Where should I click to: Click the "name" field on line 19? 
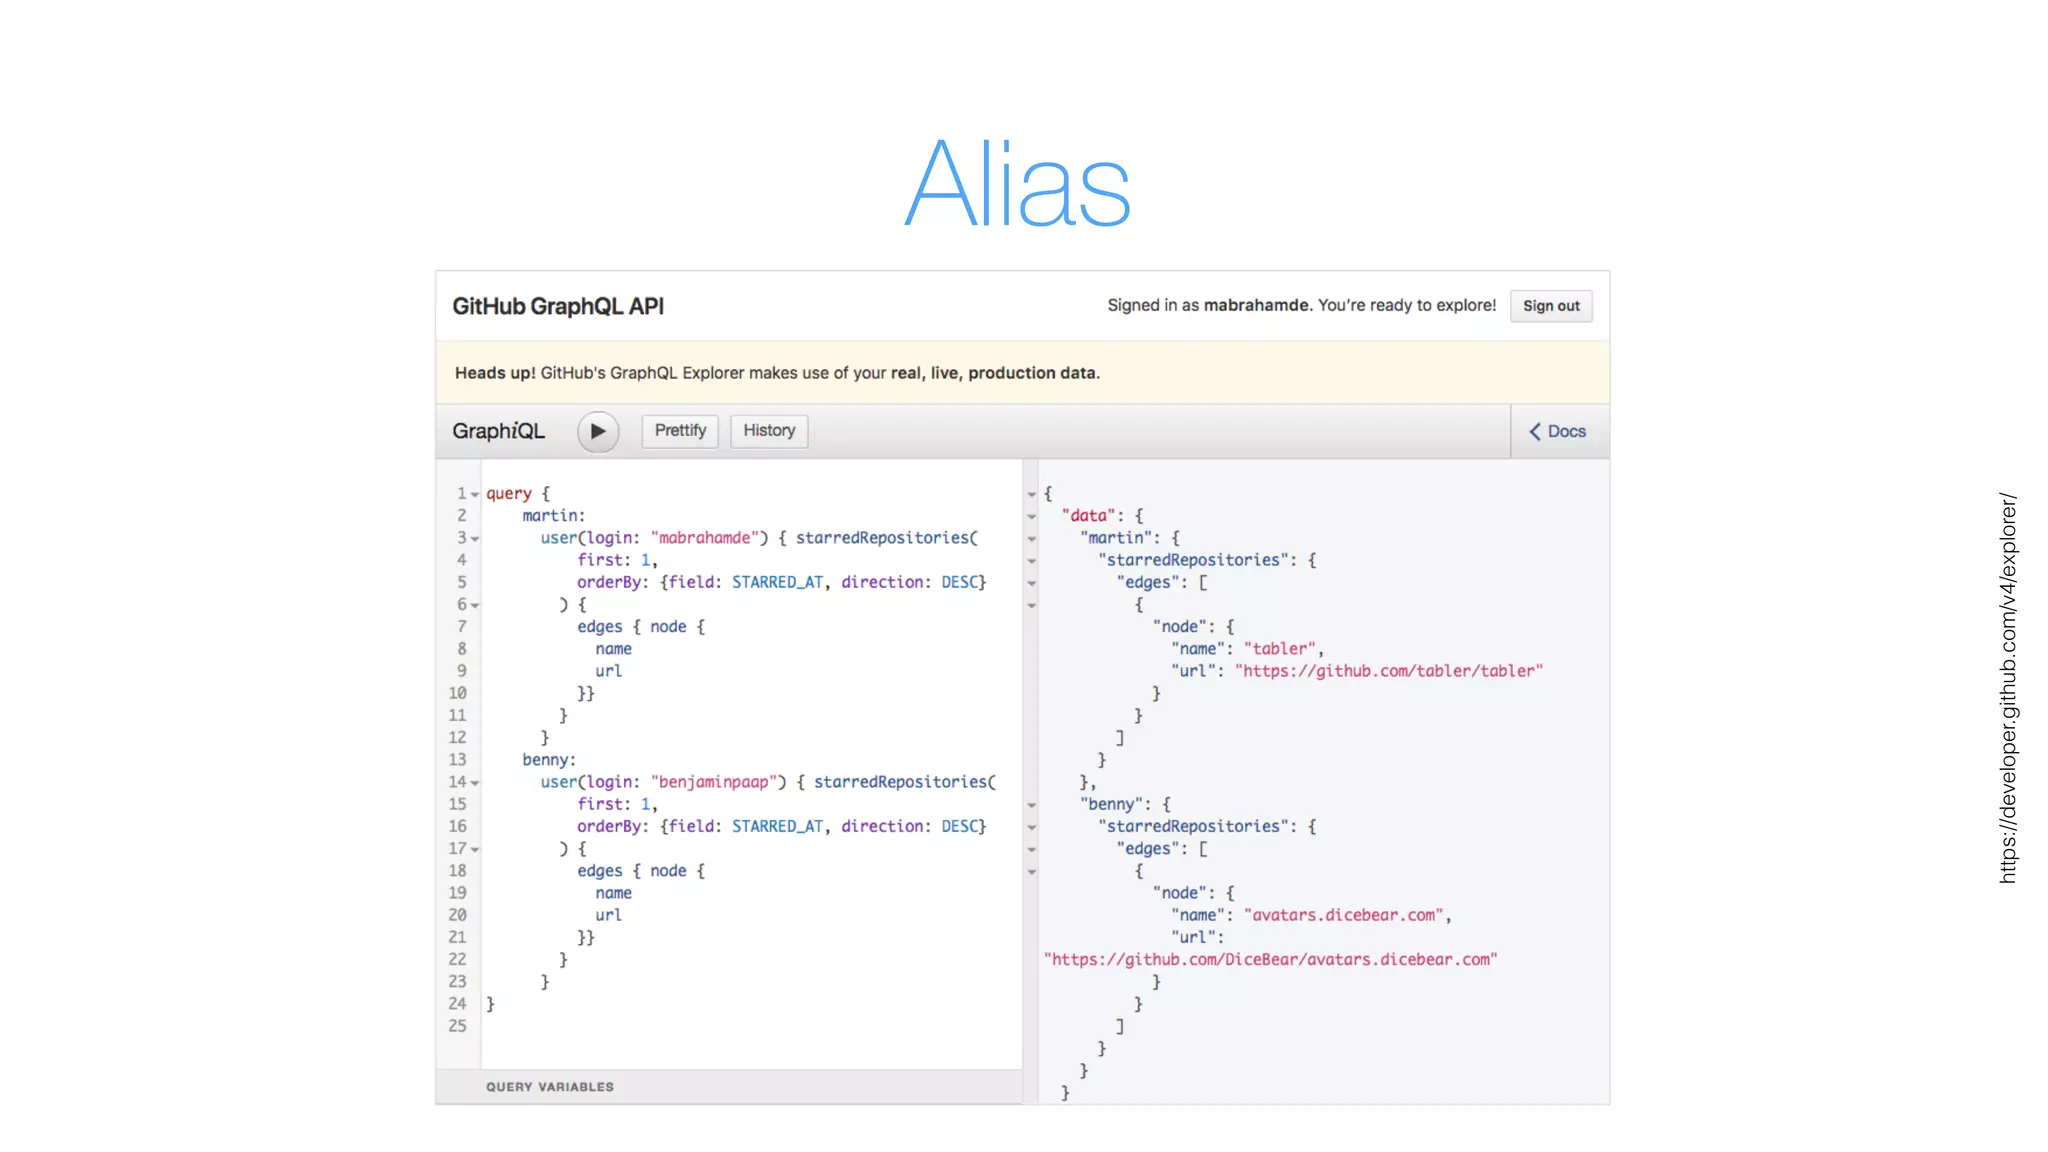coord(613,893)
